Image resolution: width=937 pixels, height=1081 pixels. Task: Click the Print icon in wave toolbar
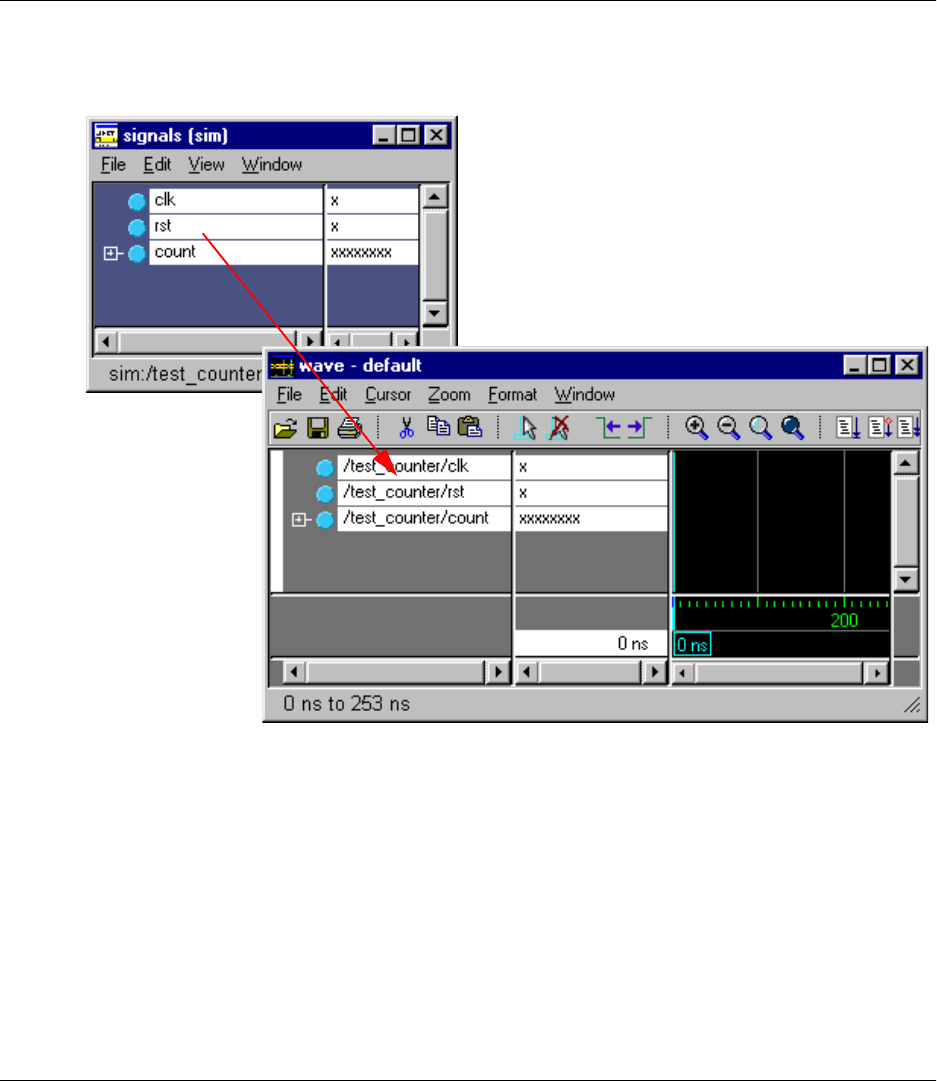point(350,428)
